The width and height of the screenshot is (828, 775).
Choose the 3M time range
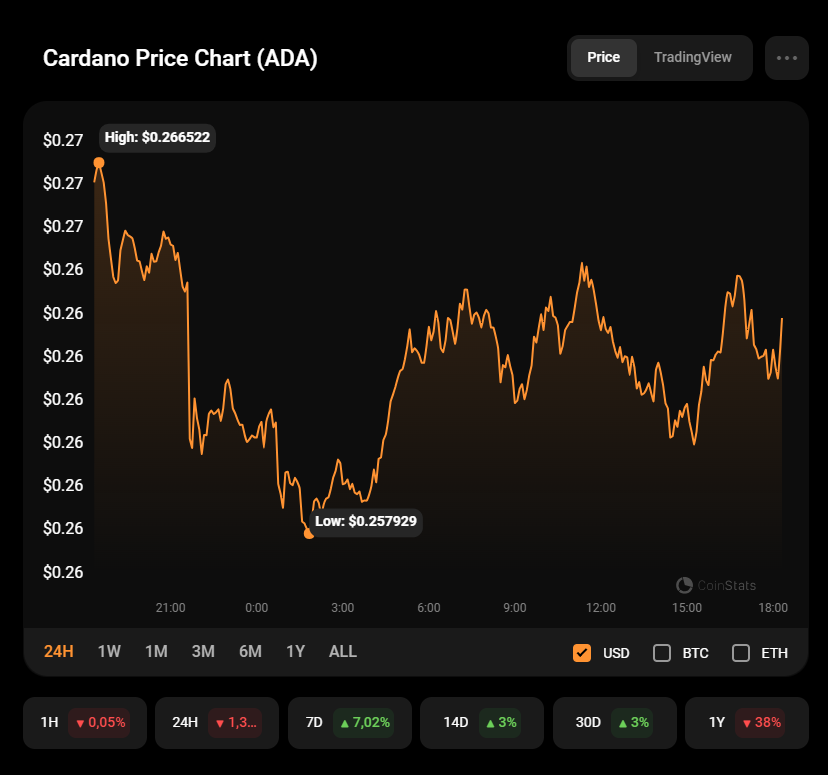pos(203,651)
